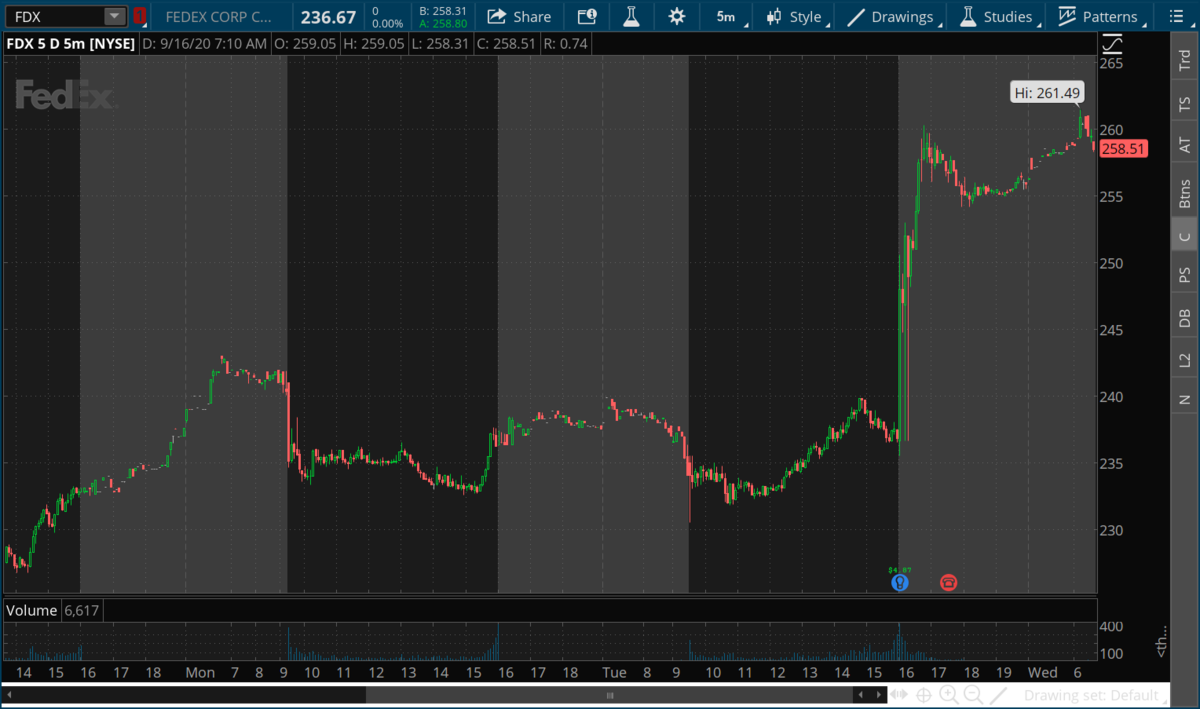1200x709 pixels.
Task: Toggle the red clipboard link indicator by symbol
Action: pos(140,17)
